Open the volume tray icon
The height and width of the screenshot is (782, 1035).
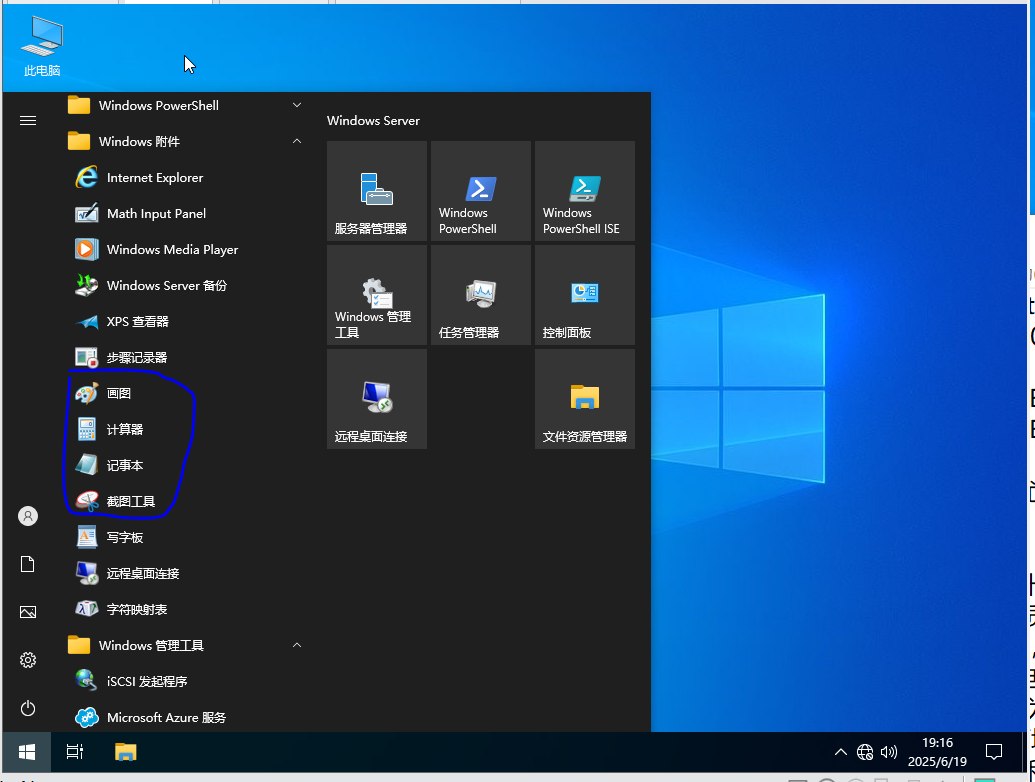click(x=888, y=752)
